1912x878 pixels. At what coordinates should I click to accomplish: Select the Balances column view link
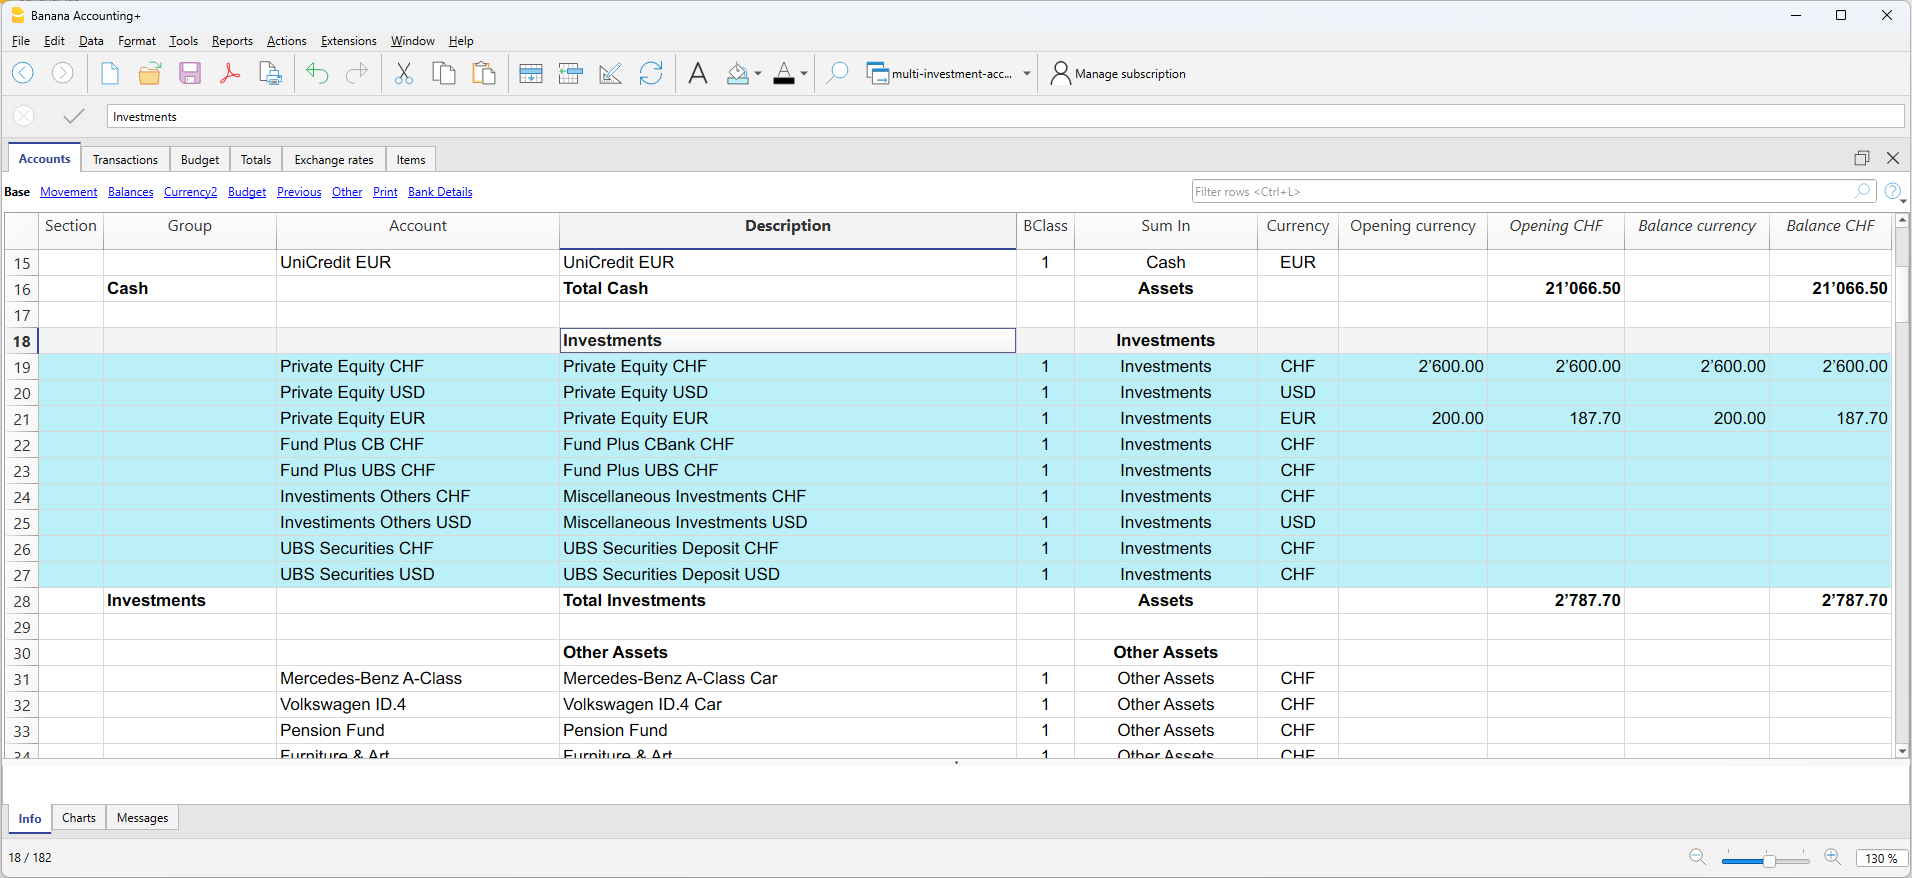(x=131, y=192)
